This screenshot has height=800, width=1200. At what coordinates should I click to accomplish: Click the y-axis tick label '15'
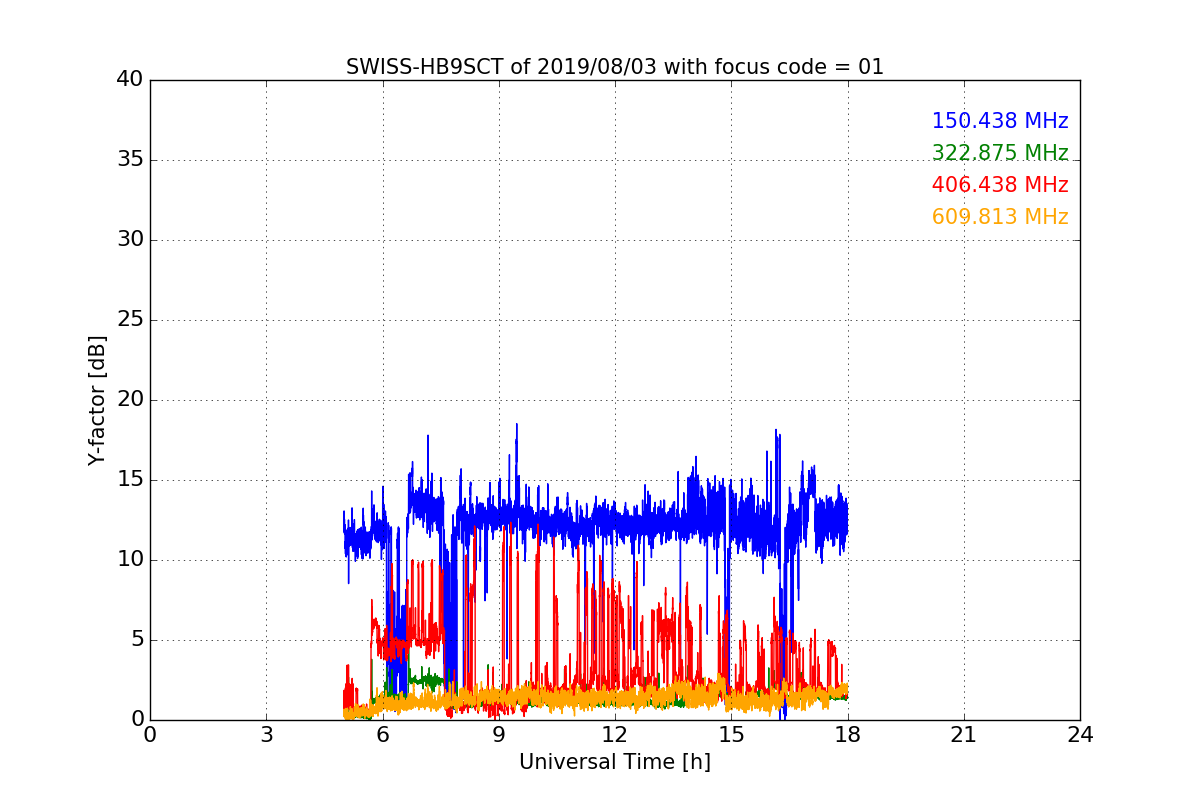point(129,480)
